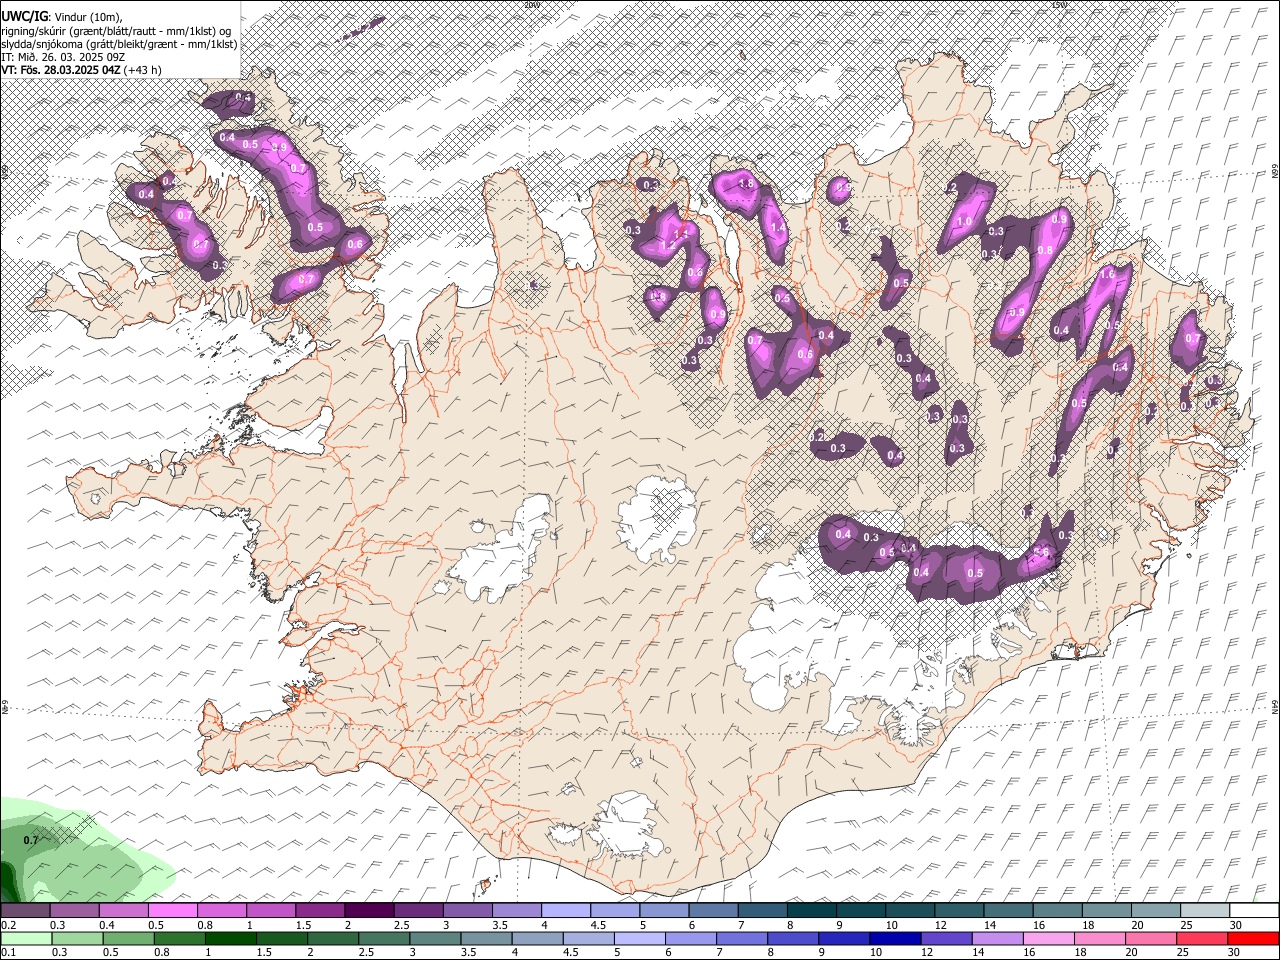Click the 1.4 snowfall value label
This screenshot has height=960, width=1280.
778,228
